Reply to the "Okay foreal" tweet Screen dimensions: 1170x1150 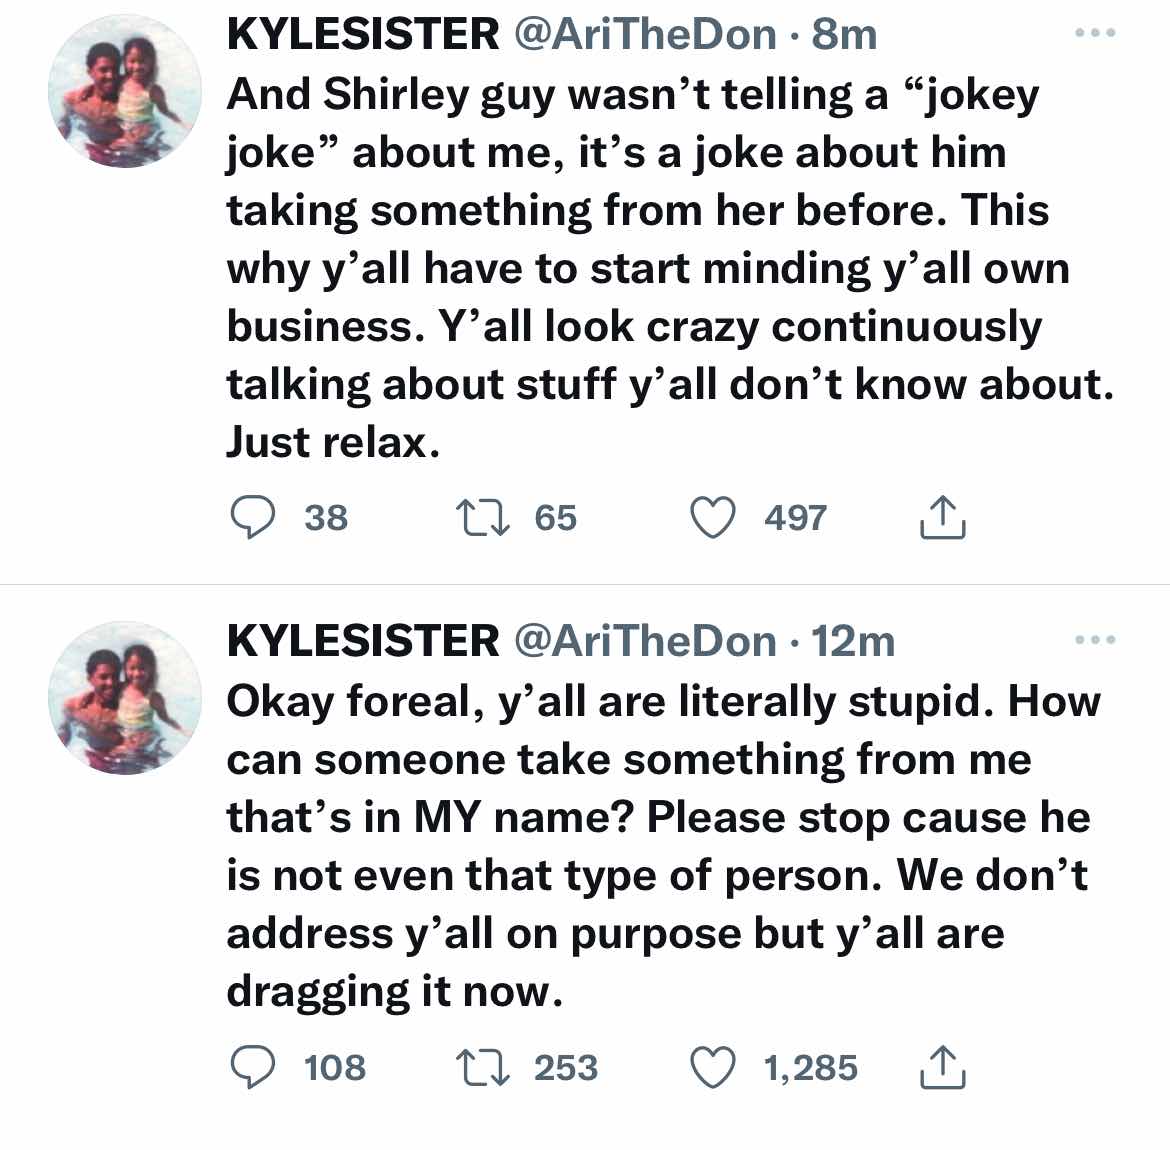tap(252, 1067)
